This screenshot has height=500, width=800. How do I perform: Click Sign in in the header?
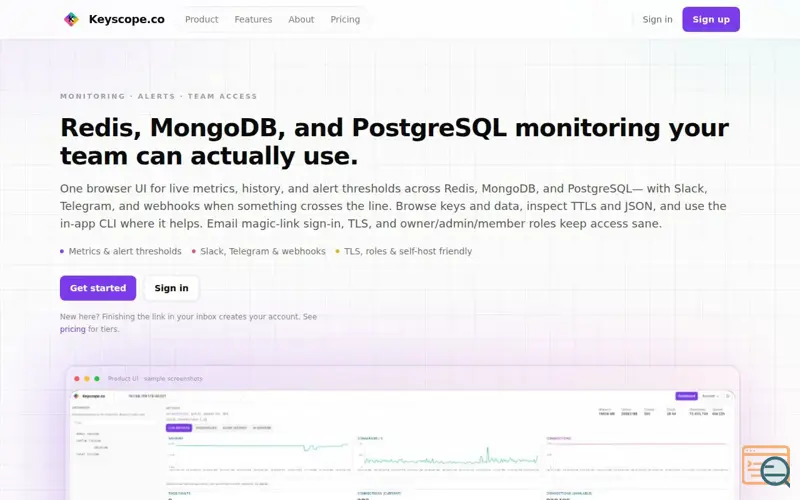coord(657,19)
